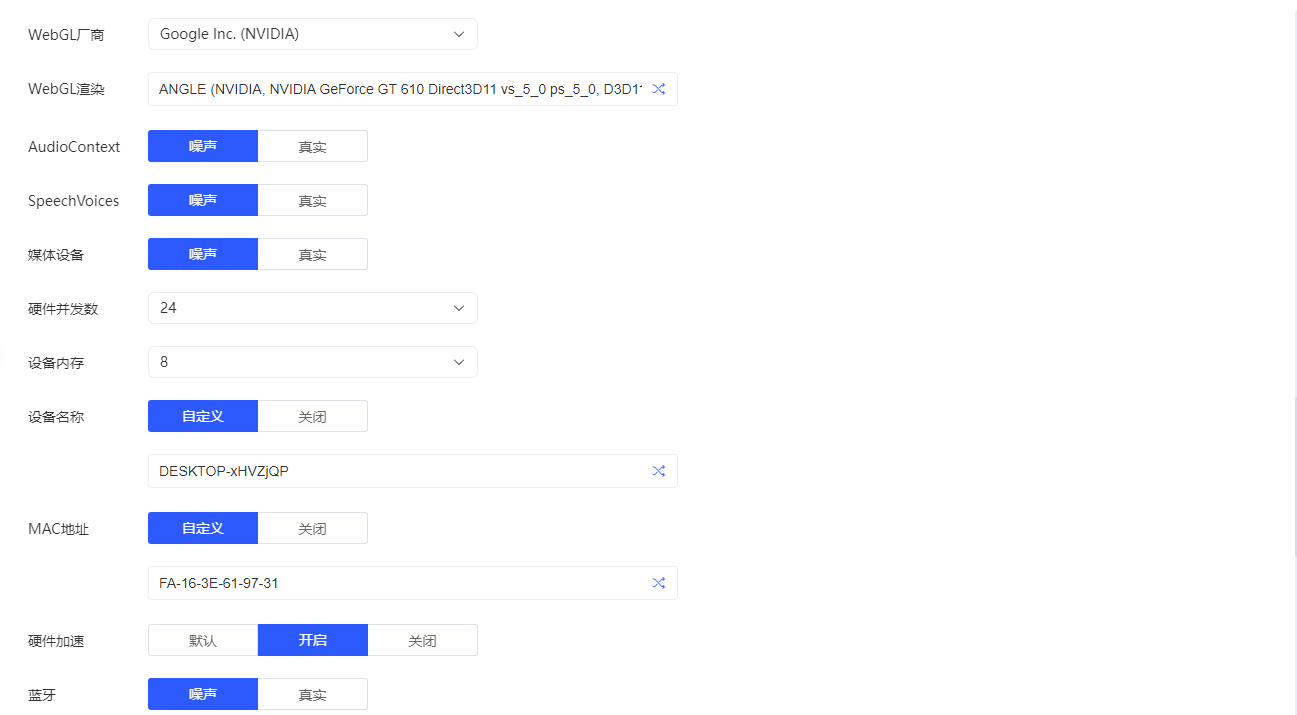Click the FA-16-3E-61-97-31 MAC address field
Screen dimensions: 1297x715
400,583
